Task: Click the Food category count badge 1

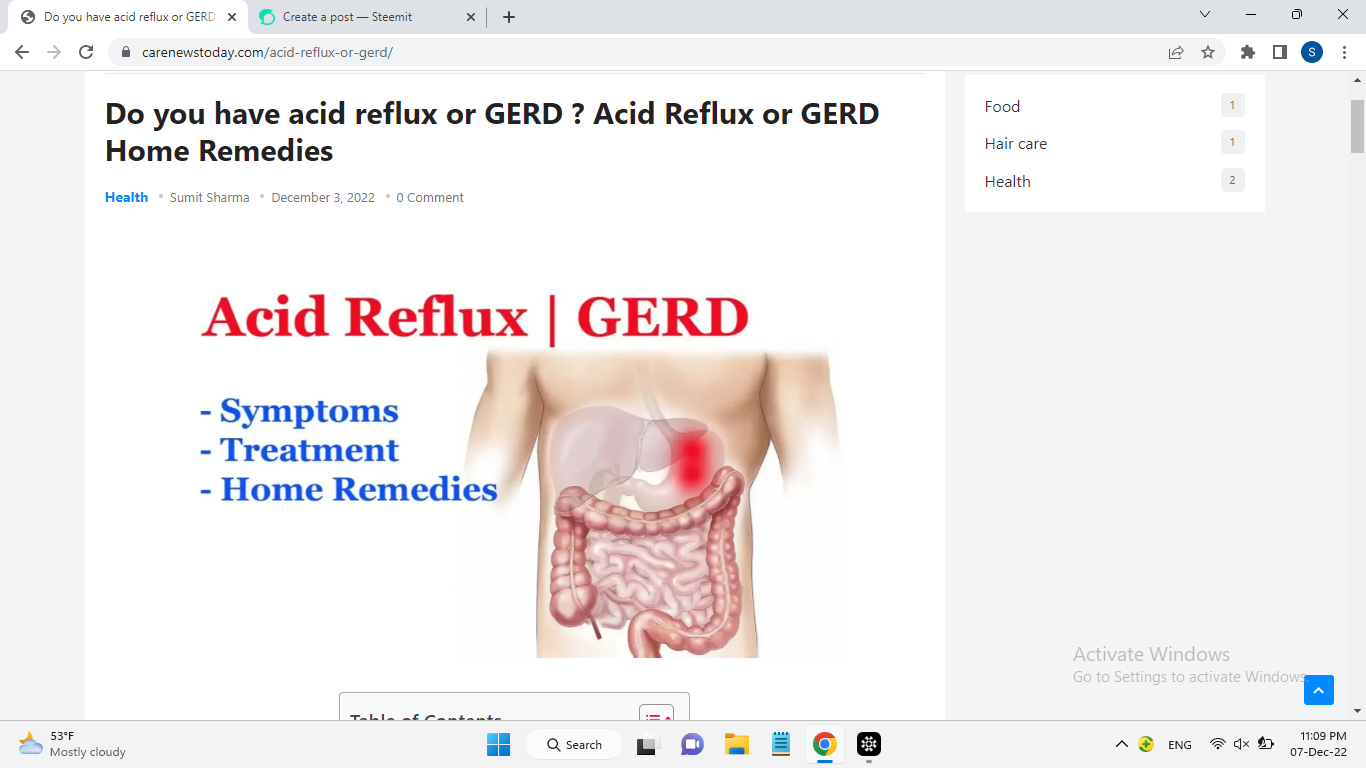Action: coord(1232,105)
